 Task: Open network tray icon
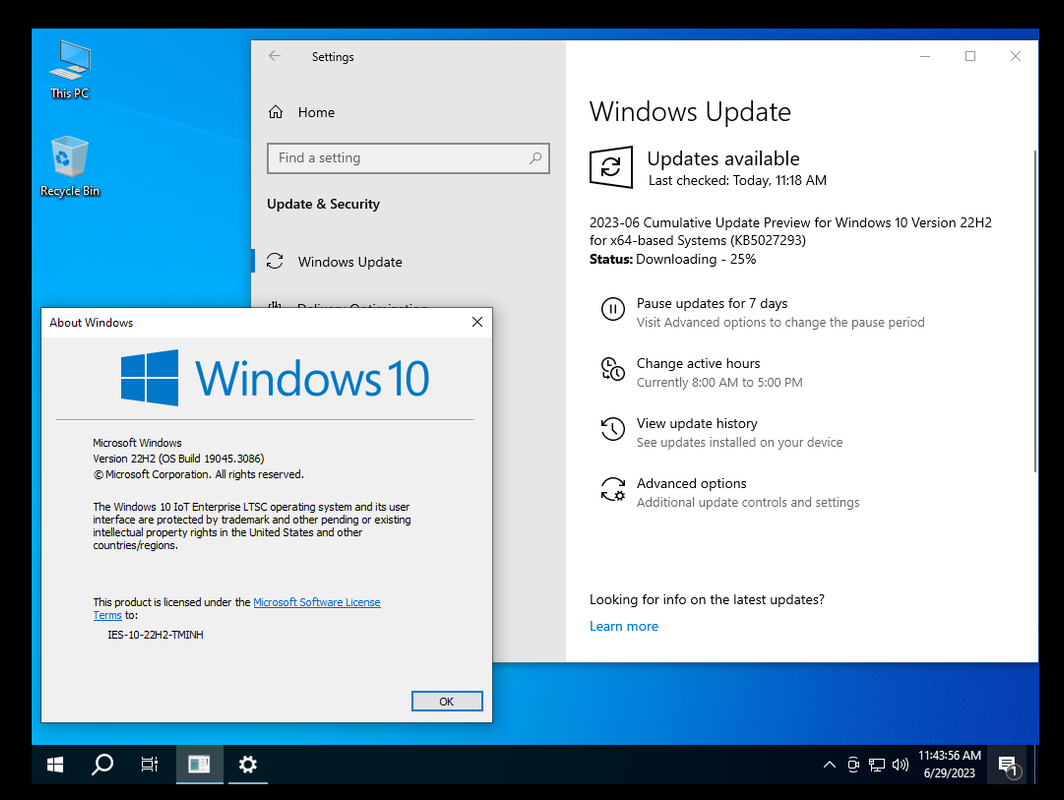877,765
